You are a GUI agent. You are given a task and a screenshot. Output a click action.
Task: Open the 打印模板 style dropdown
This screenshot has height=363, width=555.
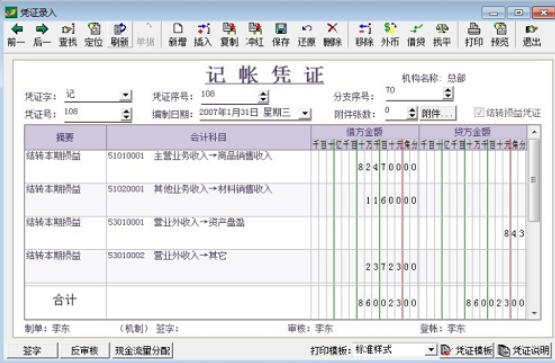[431, 350]
